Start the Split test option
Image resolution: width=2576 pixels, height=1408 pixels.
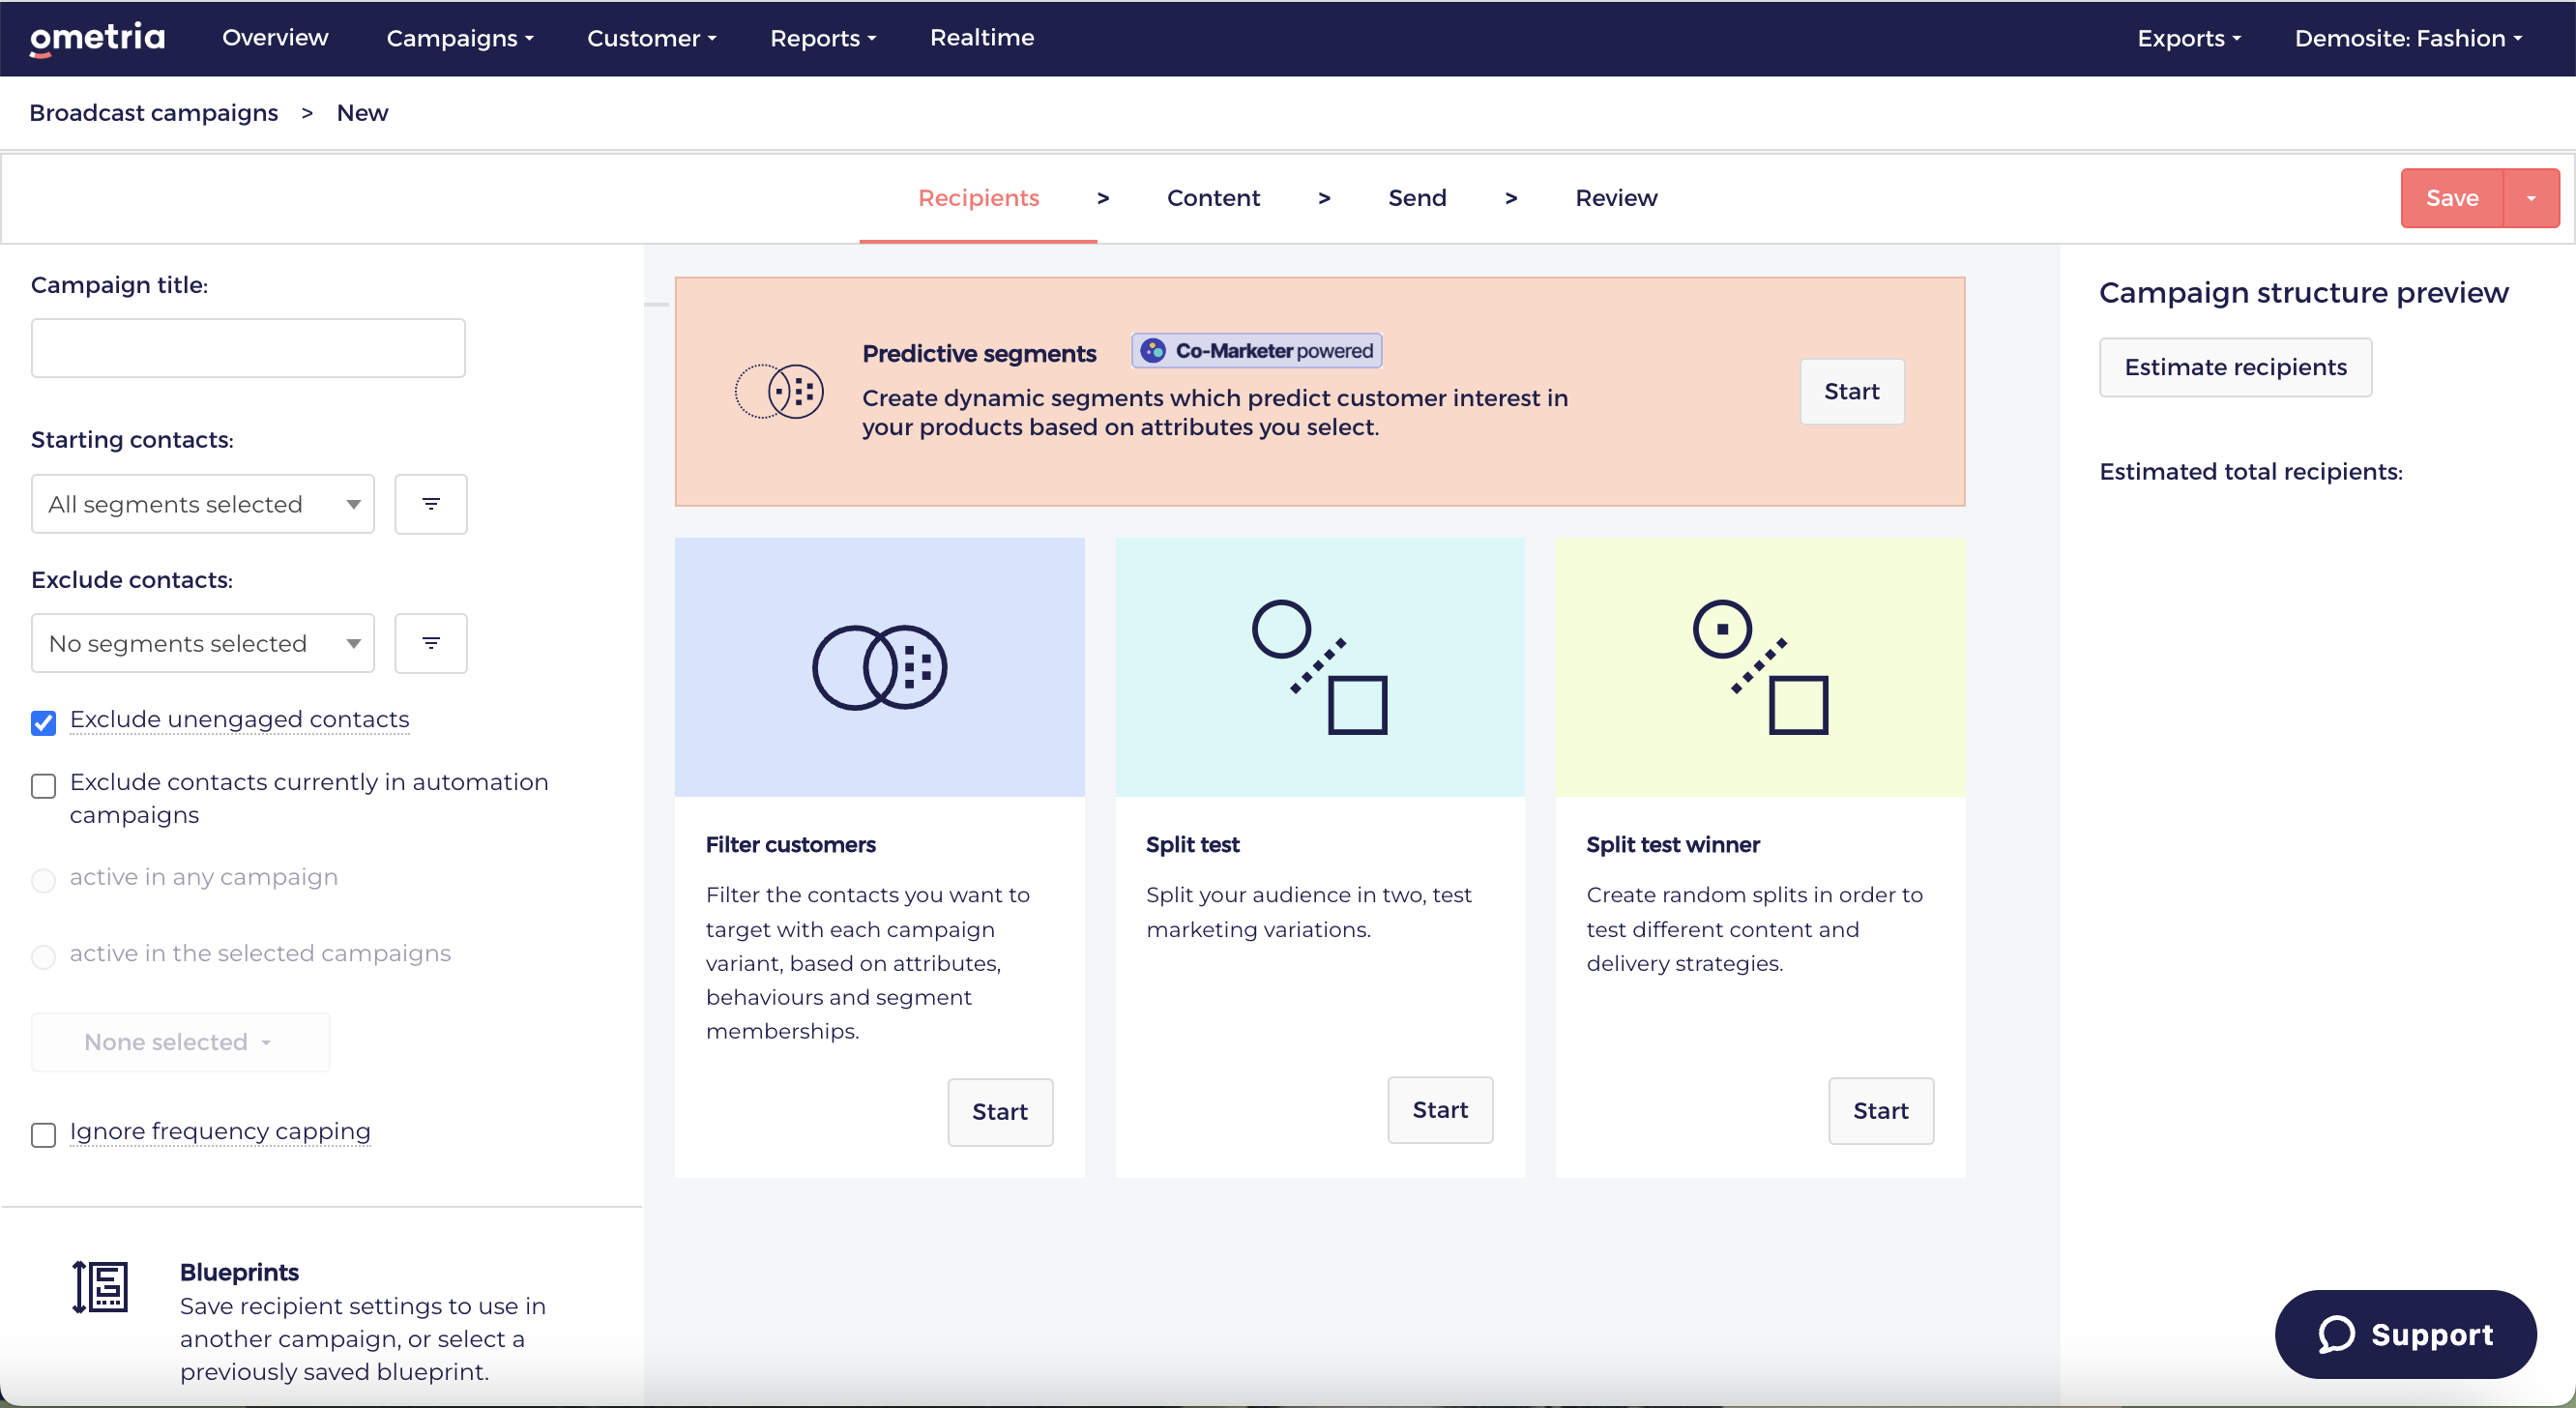1440,1110
